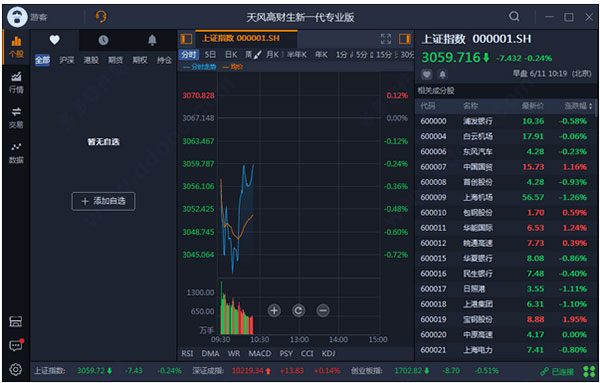Open the 数据 data sidebar section
The width and height of the screenshot is (600, 383).
pos(16,153)
